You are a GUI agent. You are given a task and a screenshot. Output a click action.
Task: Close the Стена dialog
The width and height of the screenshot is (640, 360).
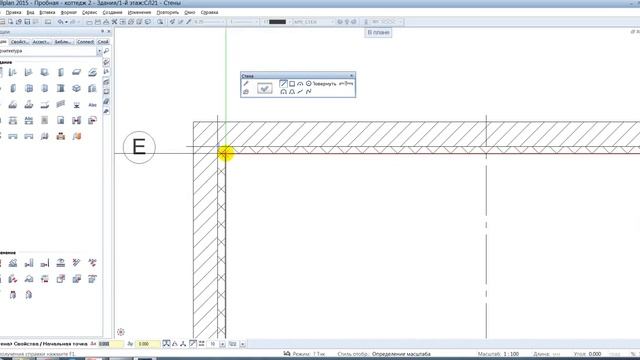[x=351, y=76]
